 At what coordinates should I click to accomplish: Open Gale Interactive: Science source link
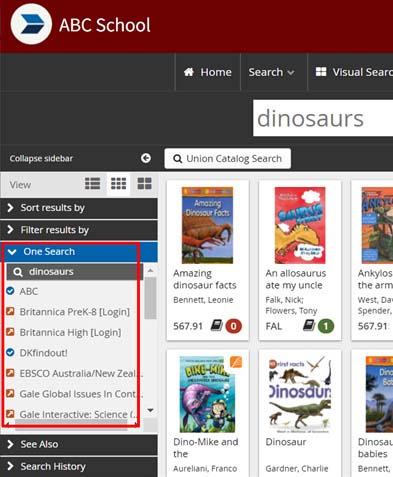pyautogui.click(x=79, y=414)
